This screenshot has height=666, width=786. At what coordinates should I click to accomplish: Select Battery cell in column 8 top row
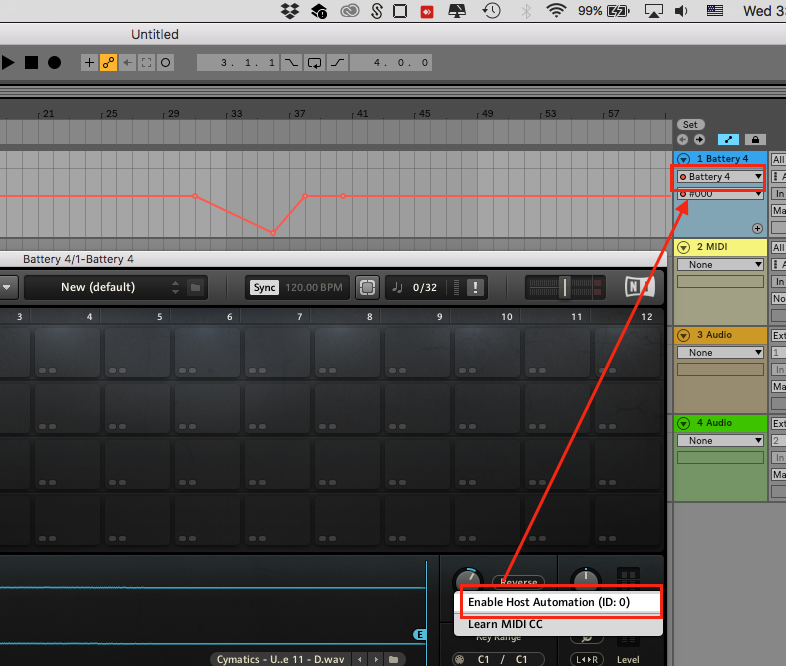347,351
